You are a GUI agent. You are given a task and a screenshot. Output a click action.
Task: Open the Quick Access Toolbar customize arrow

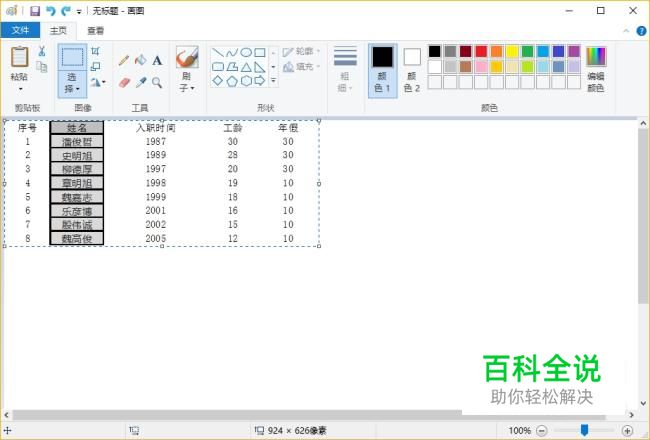[79, 12]
